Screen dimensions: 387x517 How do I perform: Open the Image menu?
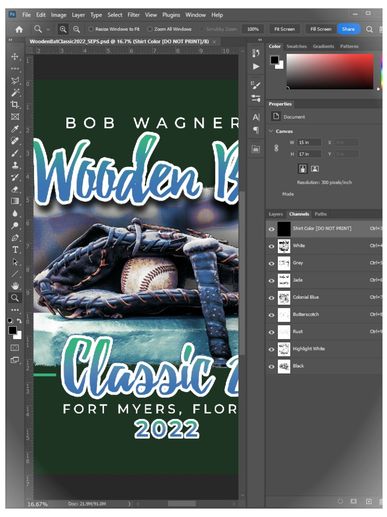58,15
